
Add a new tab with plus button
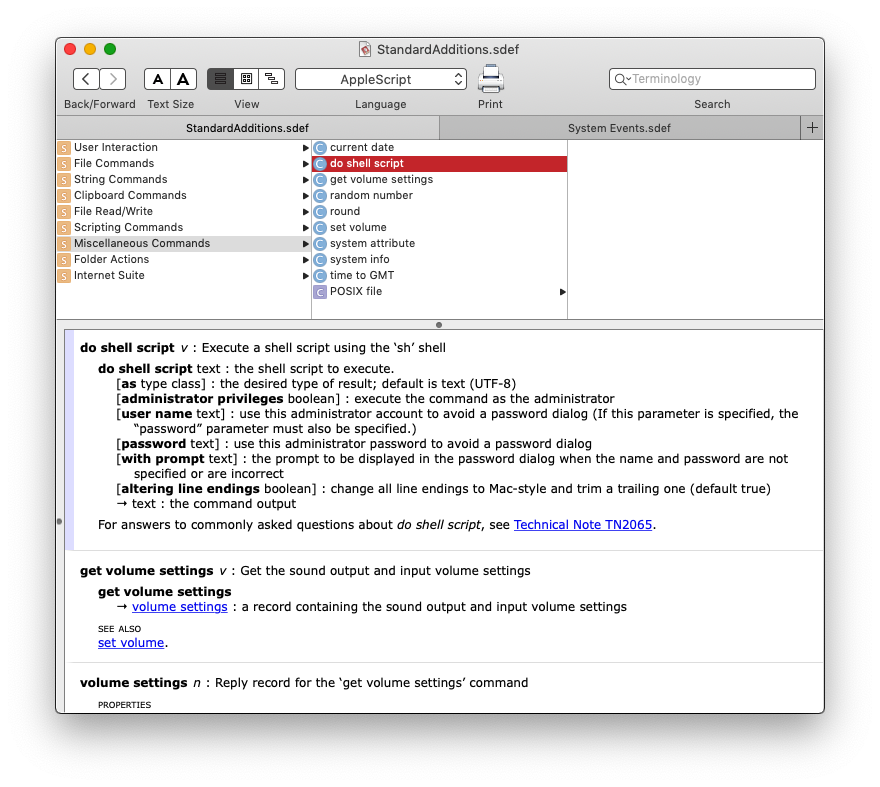(x=812, y=128)
